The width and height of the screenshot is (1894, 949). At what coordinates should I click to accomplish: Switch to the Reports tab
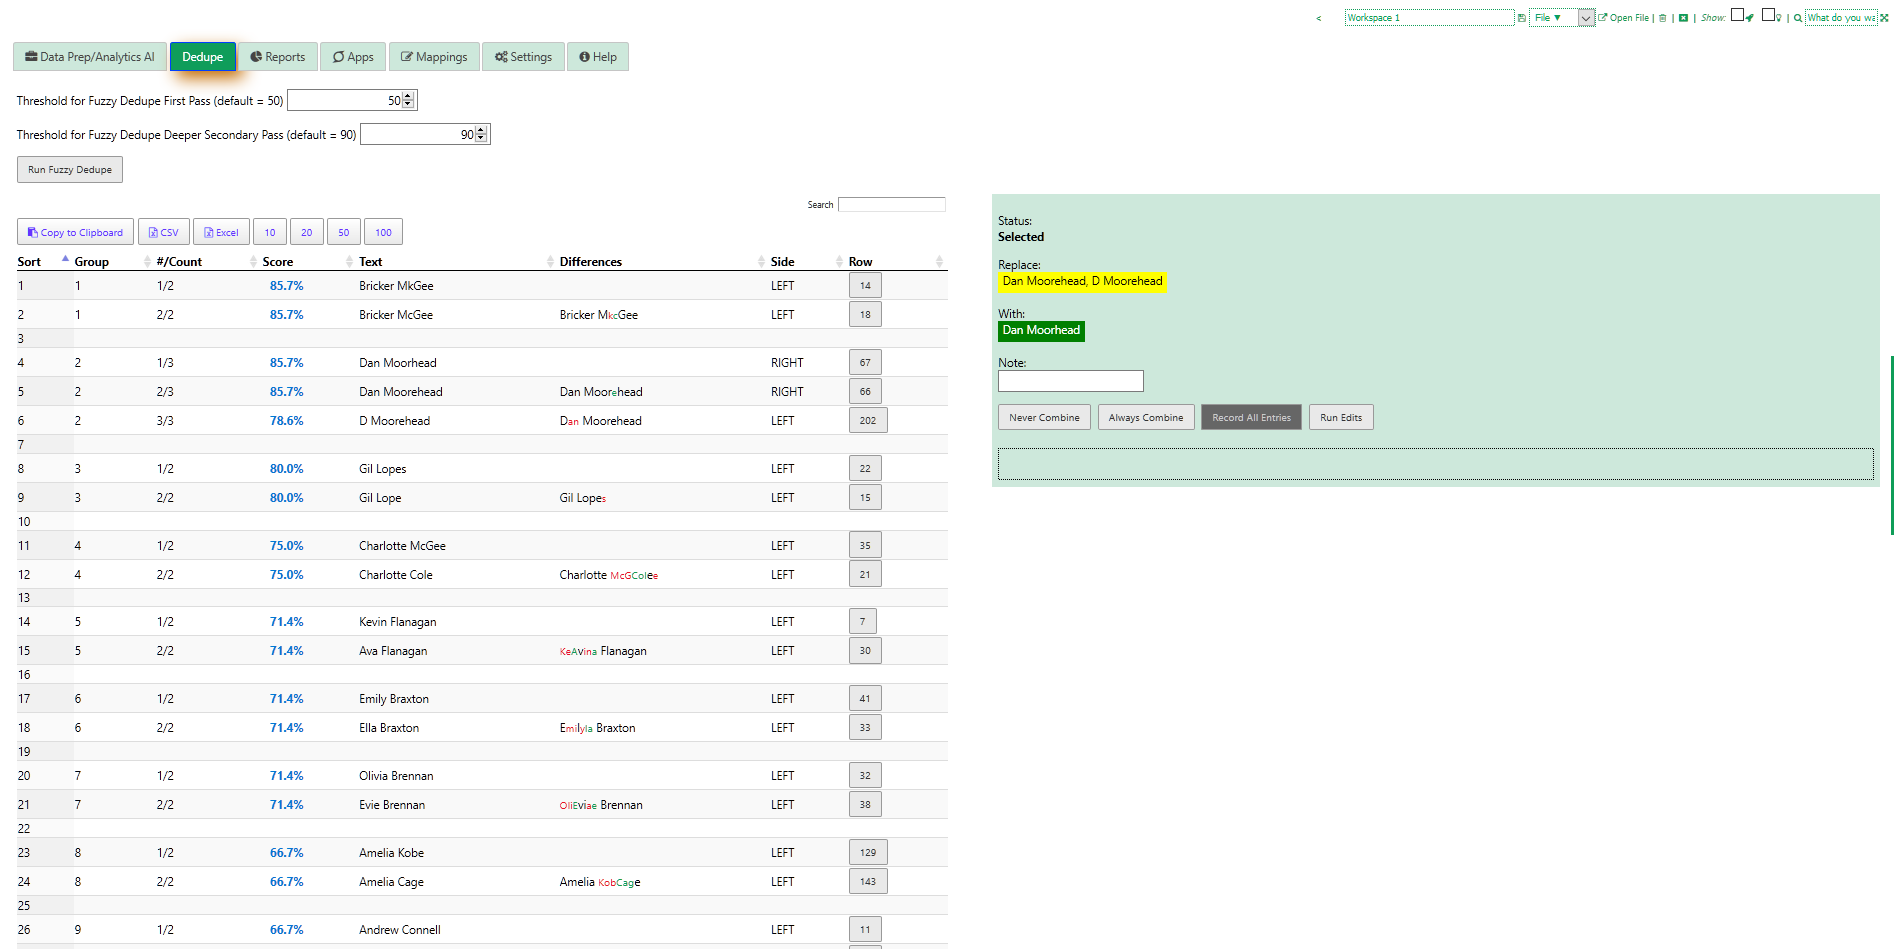[278, 56]
